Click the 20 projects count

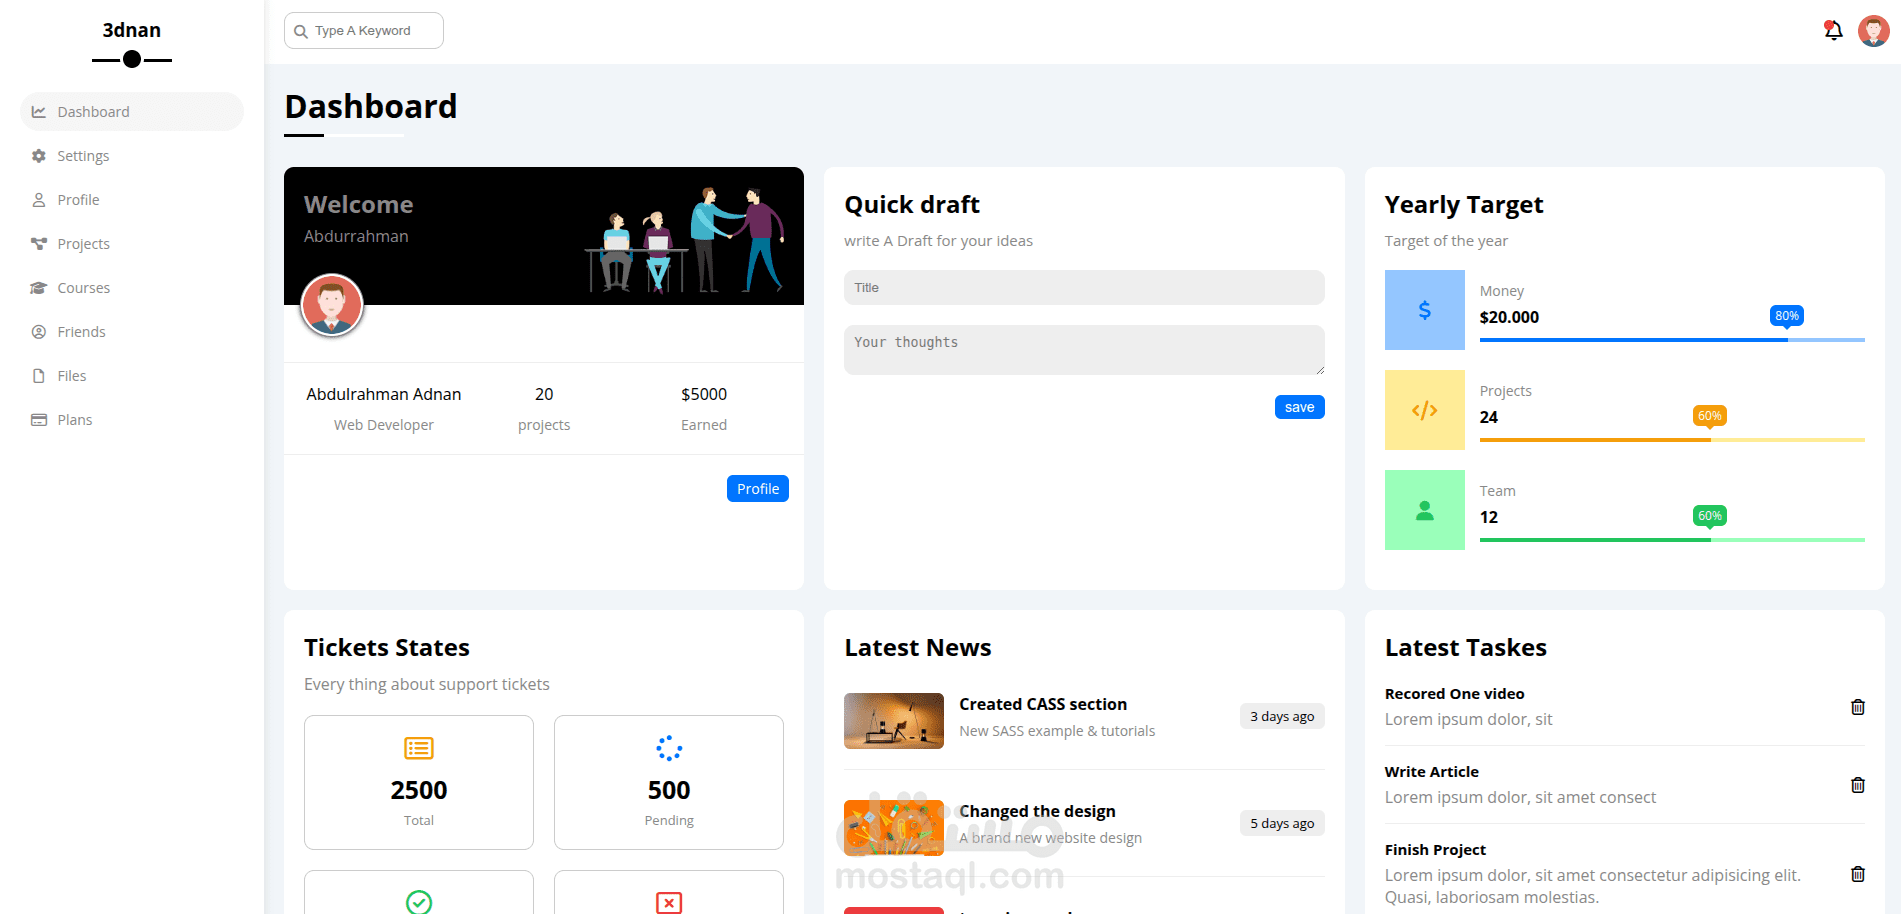coord(544,394)
